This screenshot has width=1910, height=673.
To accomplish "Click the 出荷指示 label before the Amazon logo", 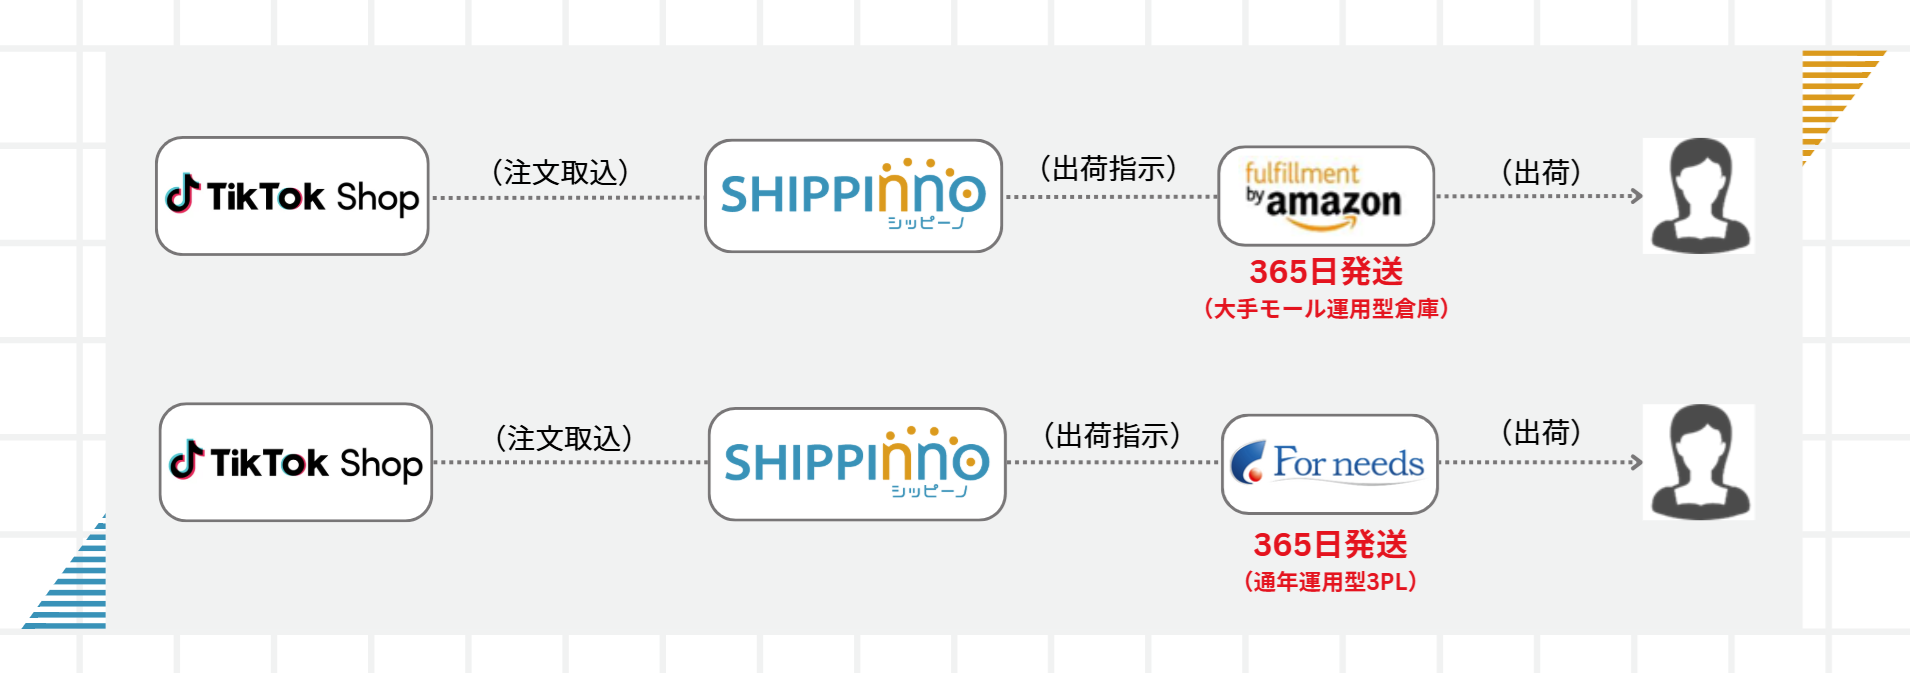I will pos(1109,168).
